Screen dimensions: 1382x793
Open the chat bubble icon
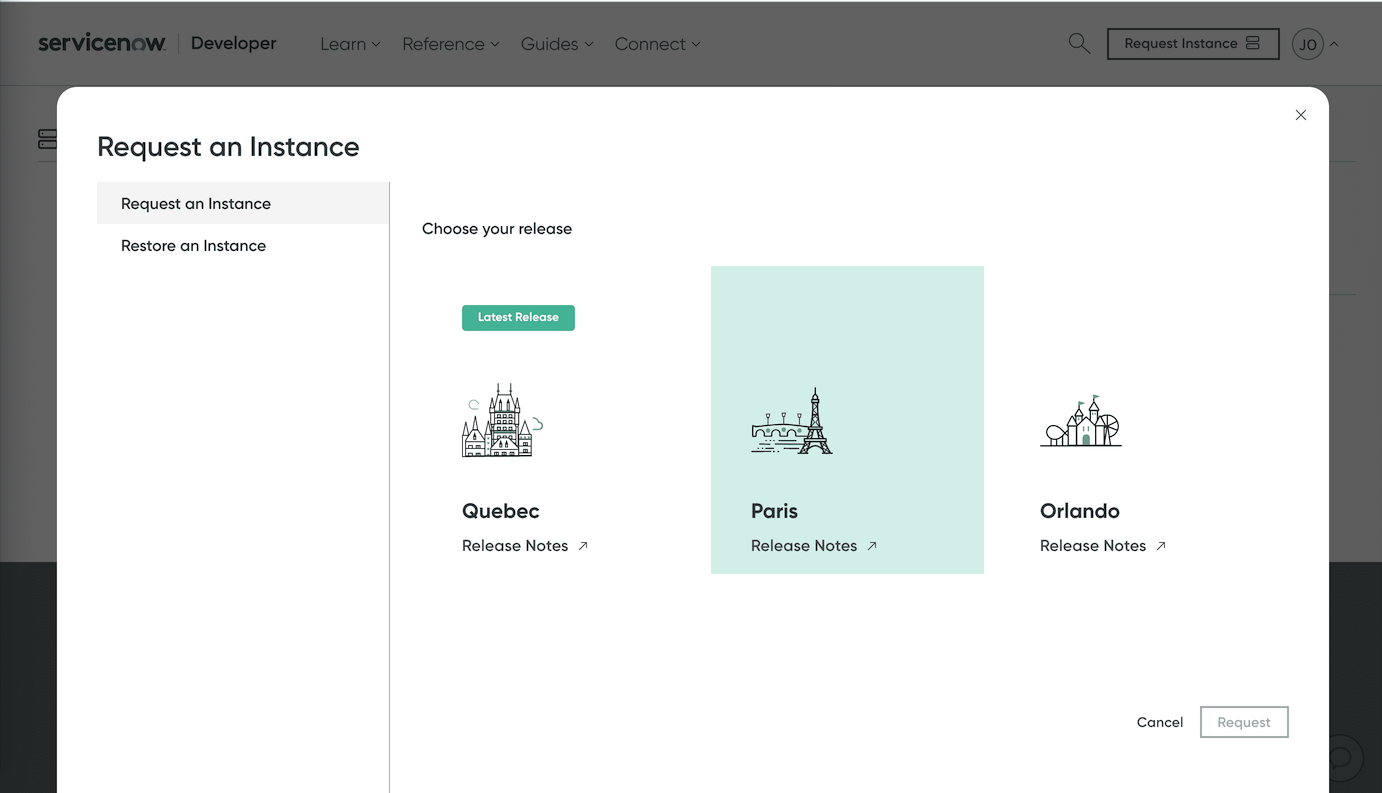tap(1343, 757)
